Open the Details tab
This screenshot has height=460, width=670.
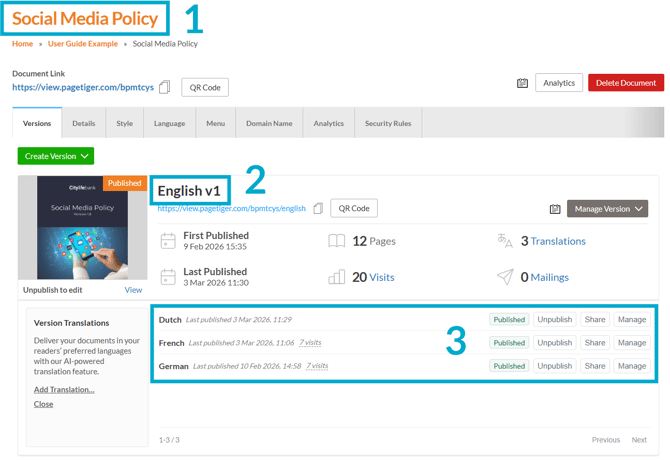(84, 123)
